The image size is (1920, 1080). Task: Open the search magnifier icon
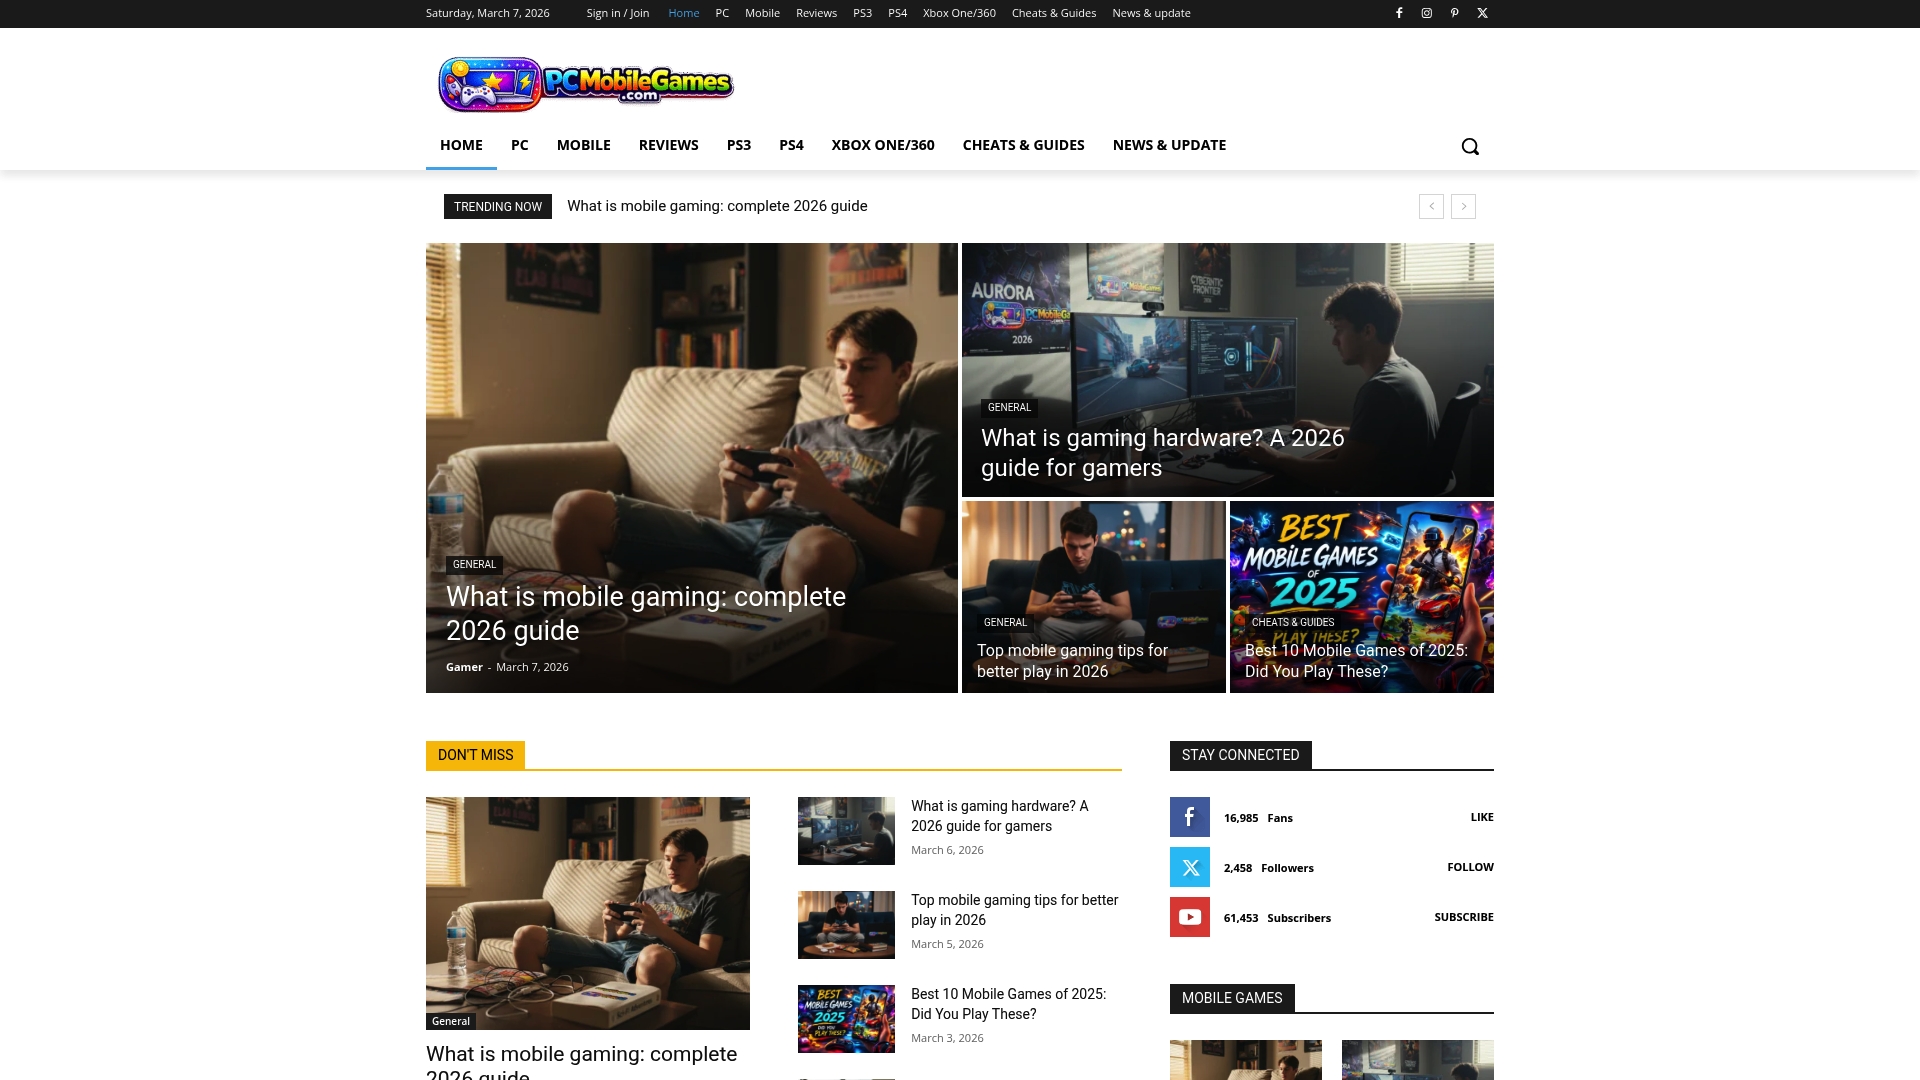click(1470, 145)
